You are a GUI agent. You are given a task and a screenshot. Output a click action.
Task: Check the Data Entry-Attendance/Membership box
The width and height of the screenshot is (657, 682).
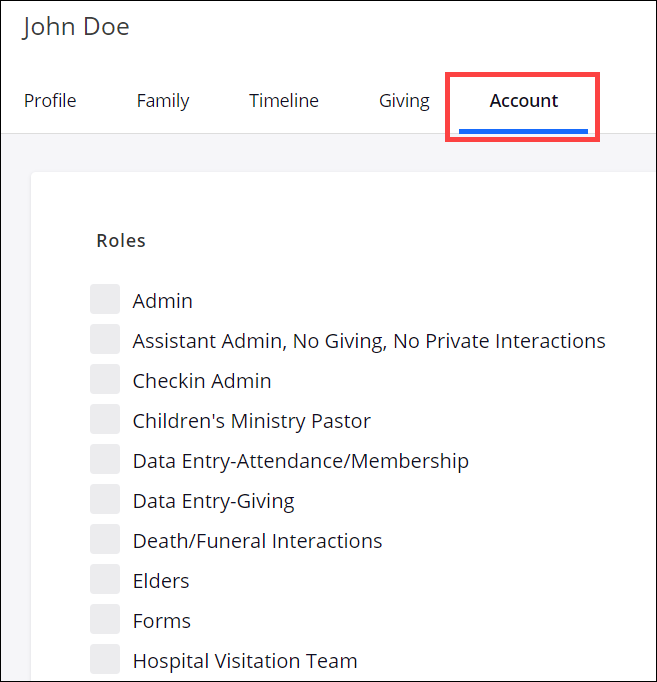click(x=105, y=460)
